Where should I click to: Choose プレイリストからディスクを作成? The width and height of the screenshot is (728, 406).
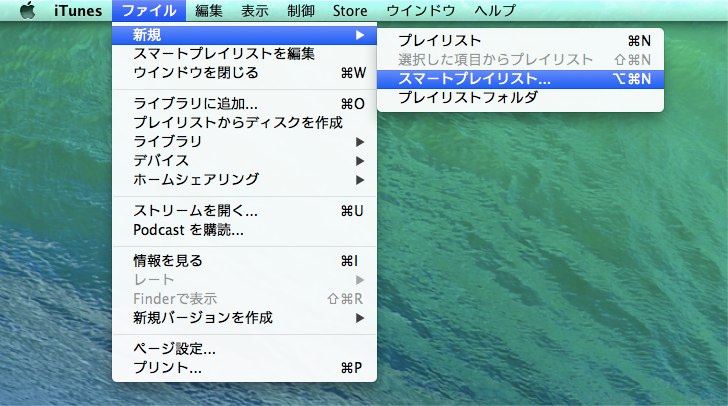click(x=244, y=123)
